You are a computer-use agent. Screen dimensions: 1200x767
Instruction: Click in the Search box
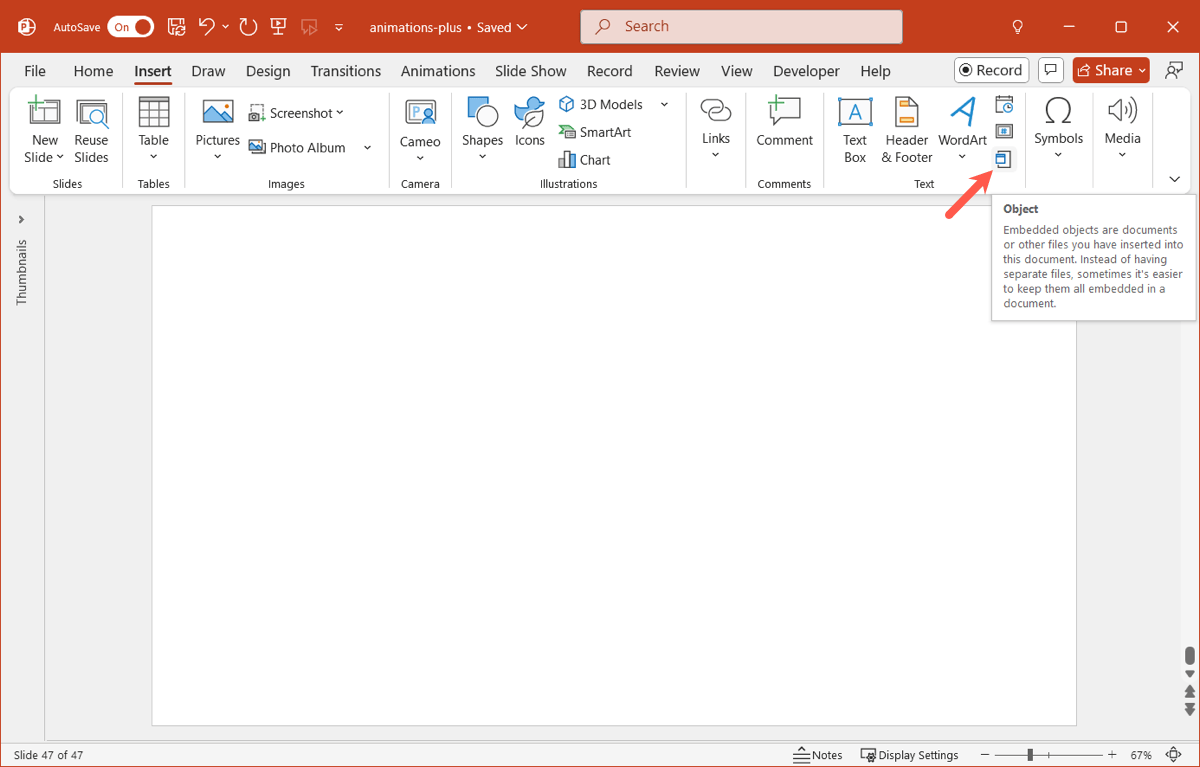pyautogui.click(x=741, y=27)
